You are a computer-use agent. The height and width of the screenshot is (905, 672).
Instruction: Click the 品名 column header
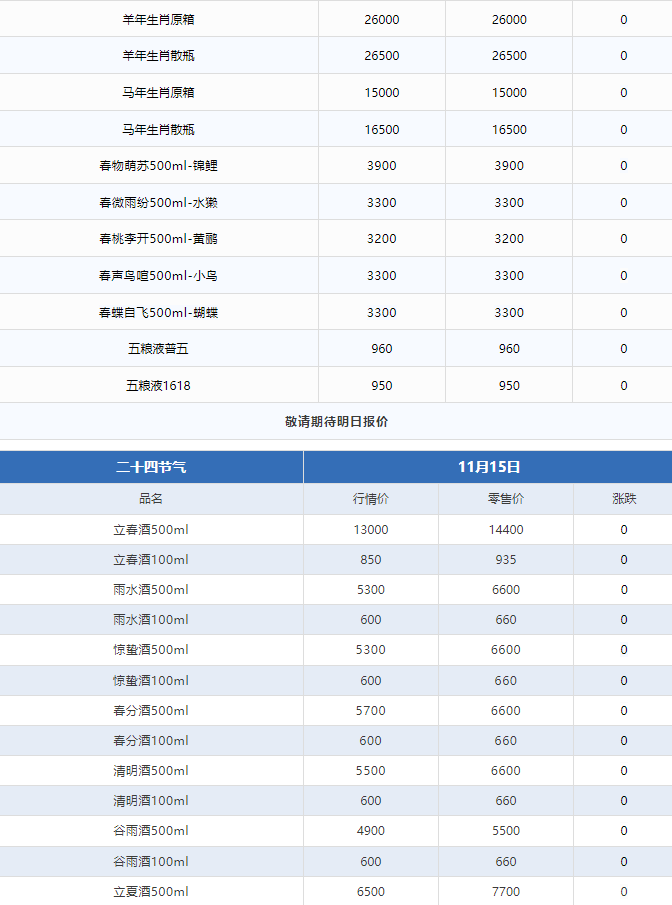point(151,498)
